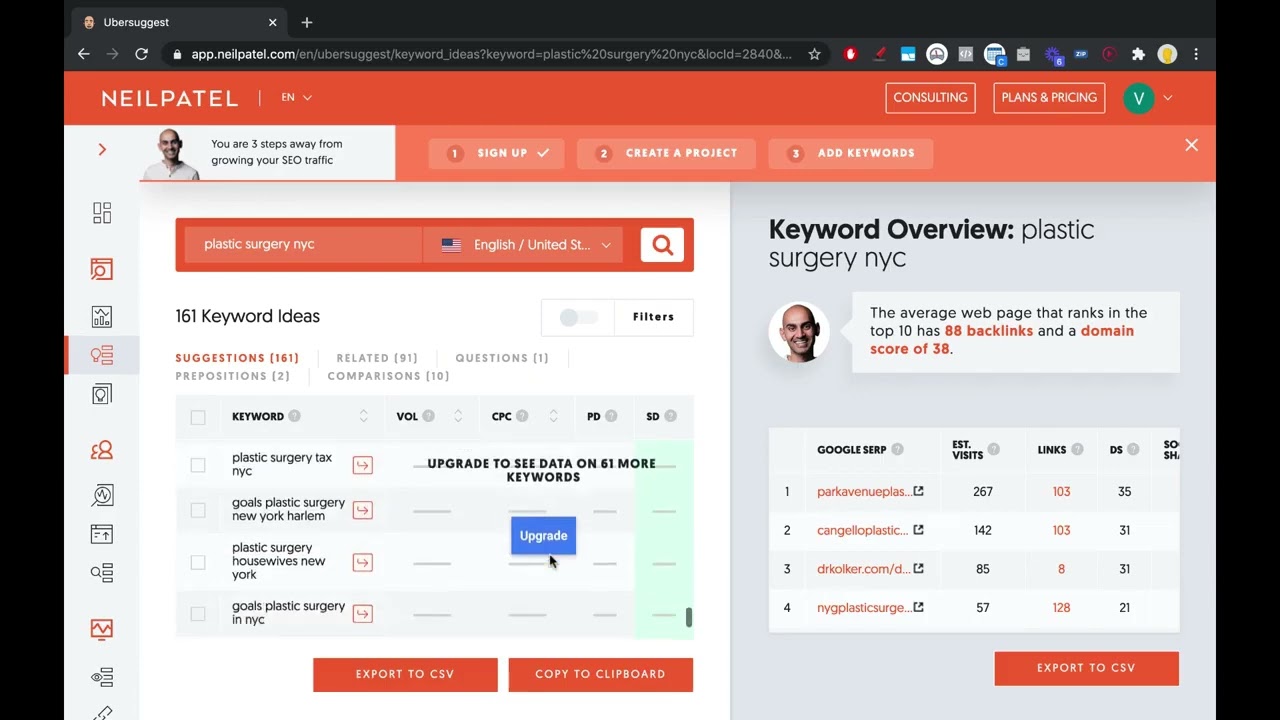Viewport: 1280px width, 720px height.
Task: Click the help icon next to GOOGLE SERP
Action: (x=897, y=450)
